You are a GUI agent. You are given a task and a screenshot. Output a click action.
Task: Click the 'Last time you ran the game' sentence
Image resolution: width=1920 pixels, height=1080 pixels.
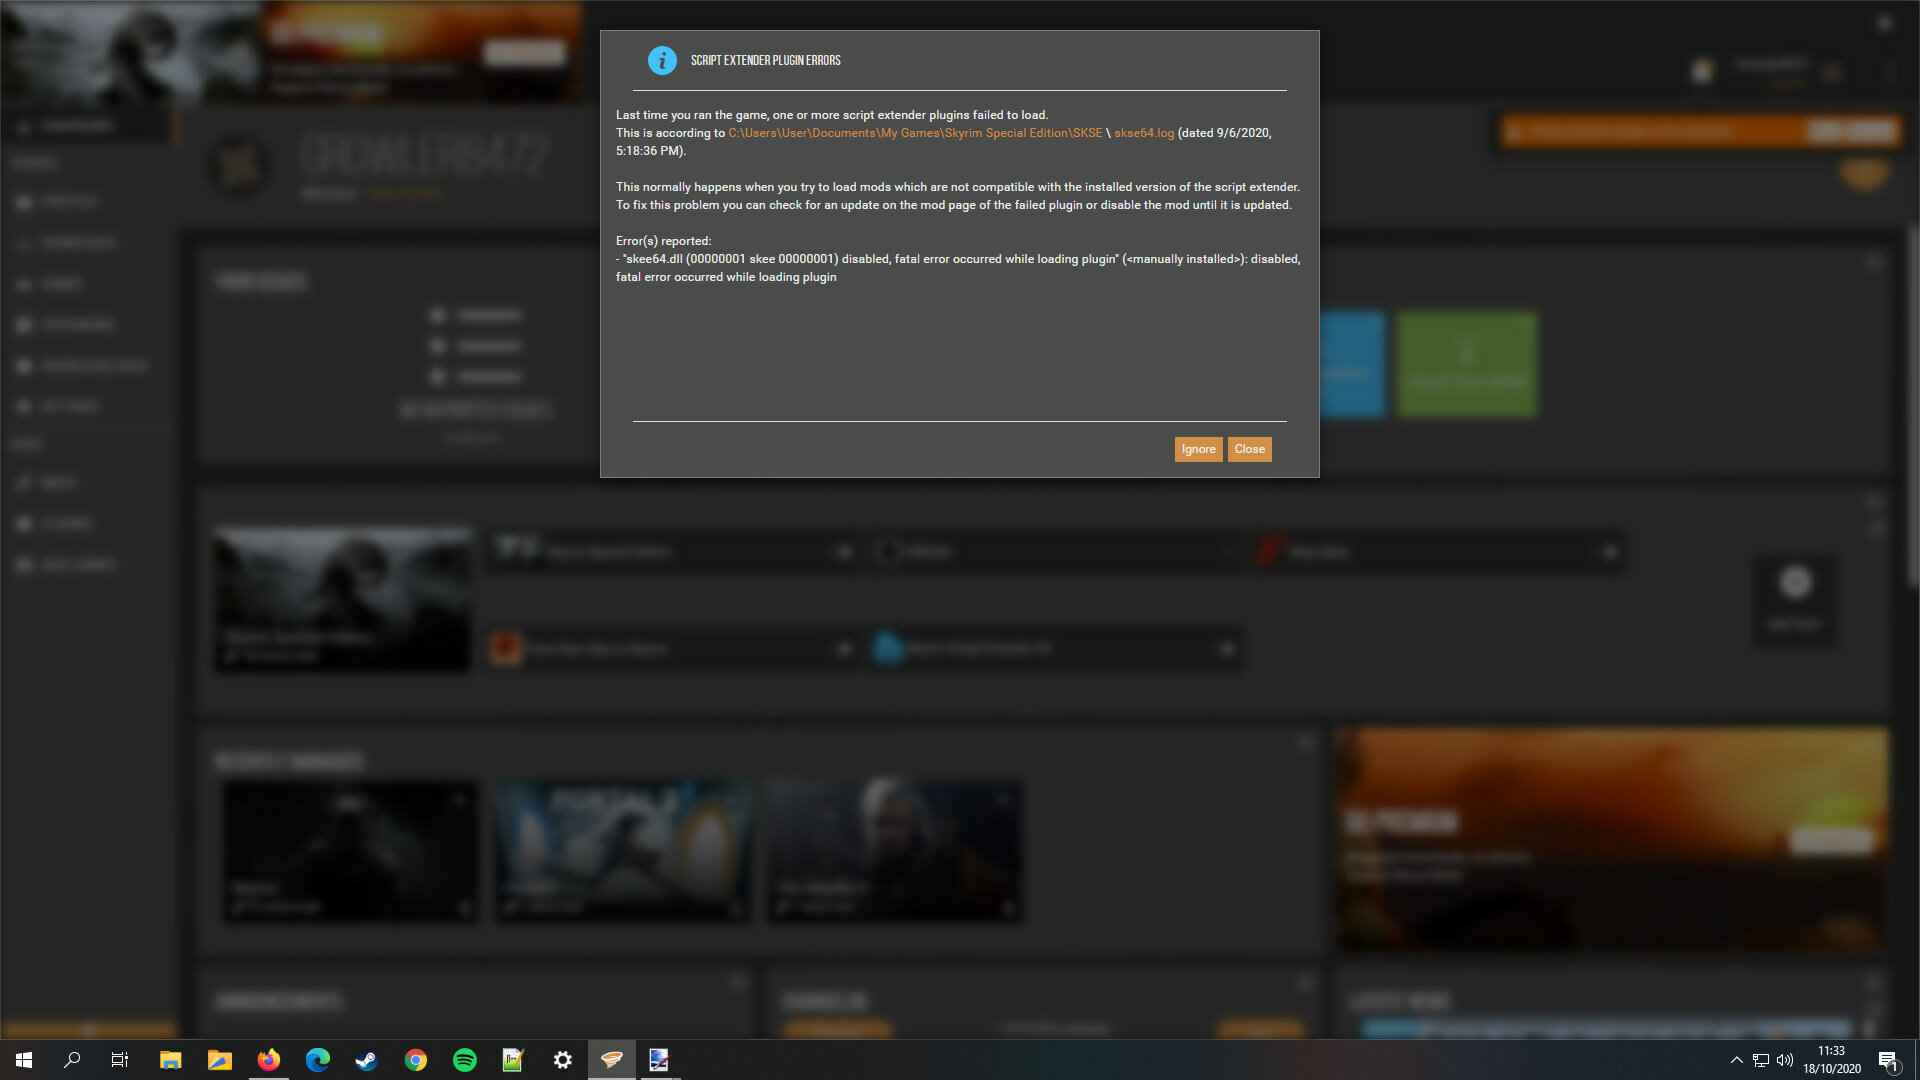(x=832, y=115)
